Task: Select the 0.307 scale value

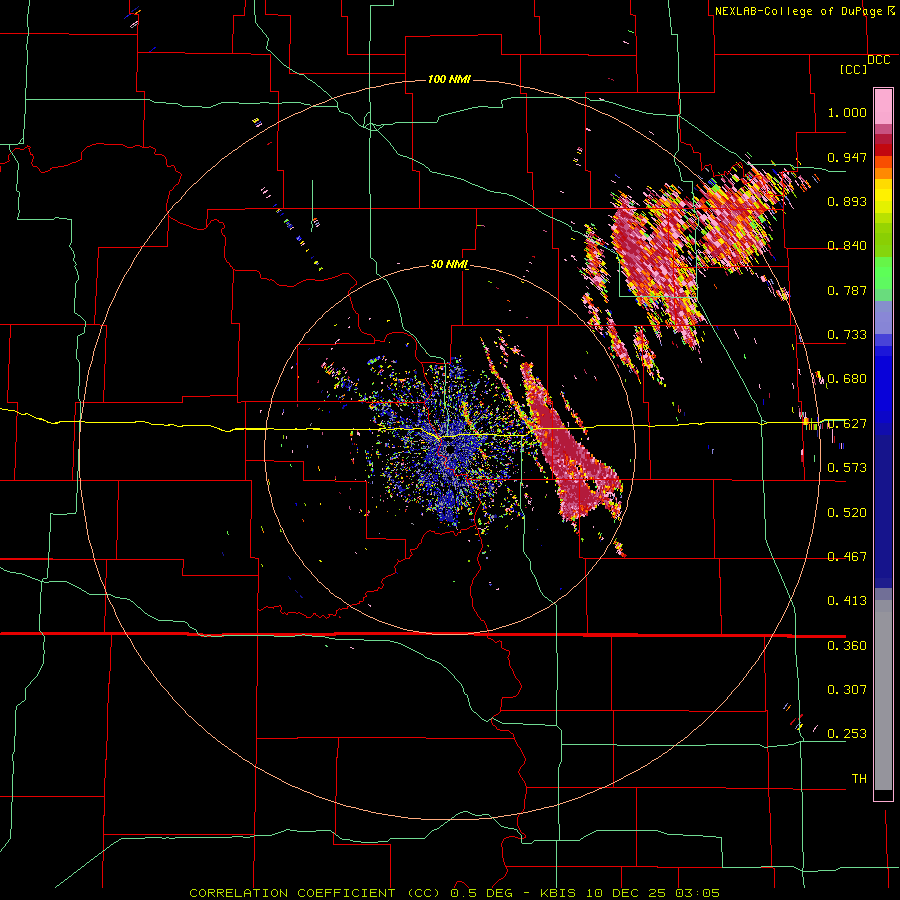Action: pyautogui.click(x=847, y=690)
